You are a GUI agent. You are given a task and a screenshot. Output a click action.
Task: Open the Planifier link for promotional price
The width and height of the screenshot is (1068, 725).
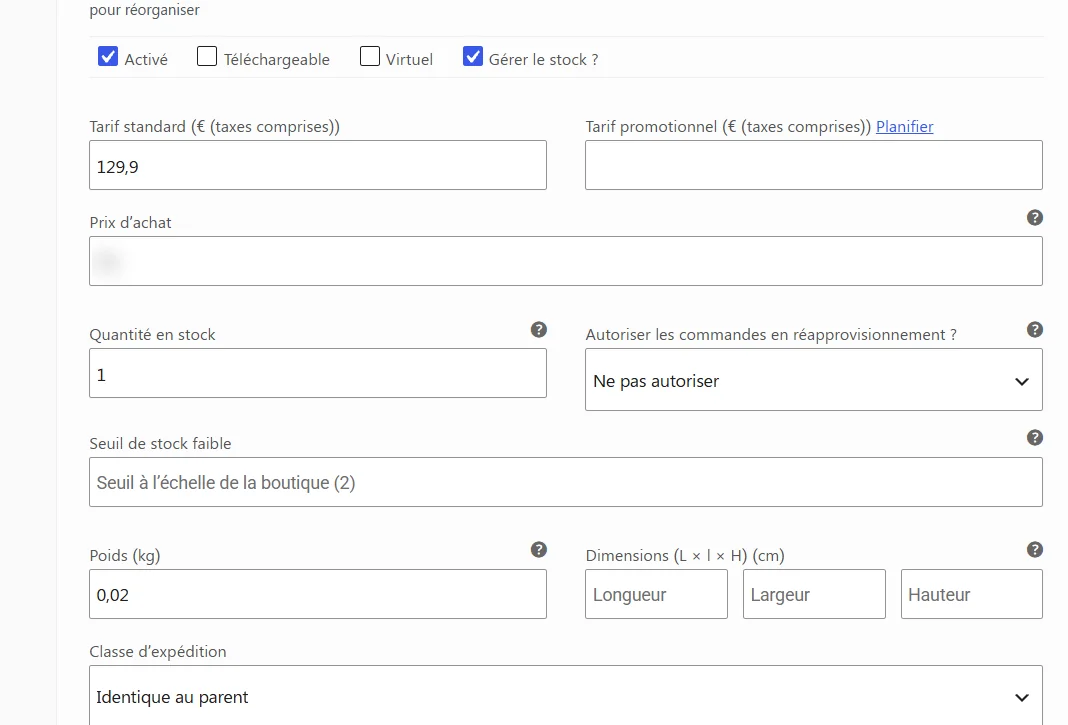(x=904, y=127)
